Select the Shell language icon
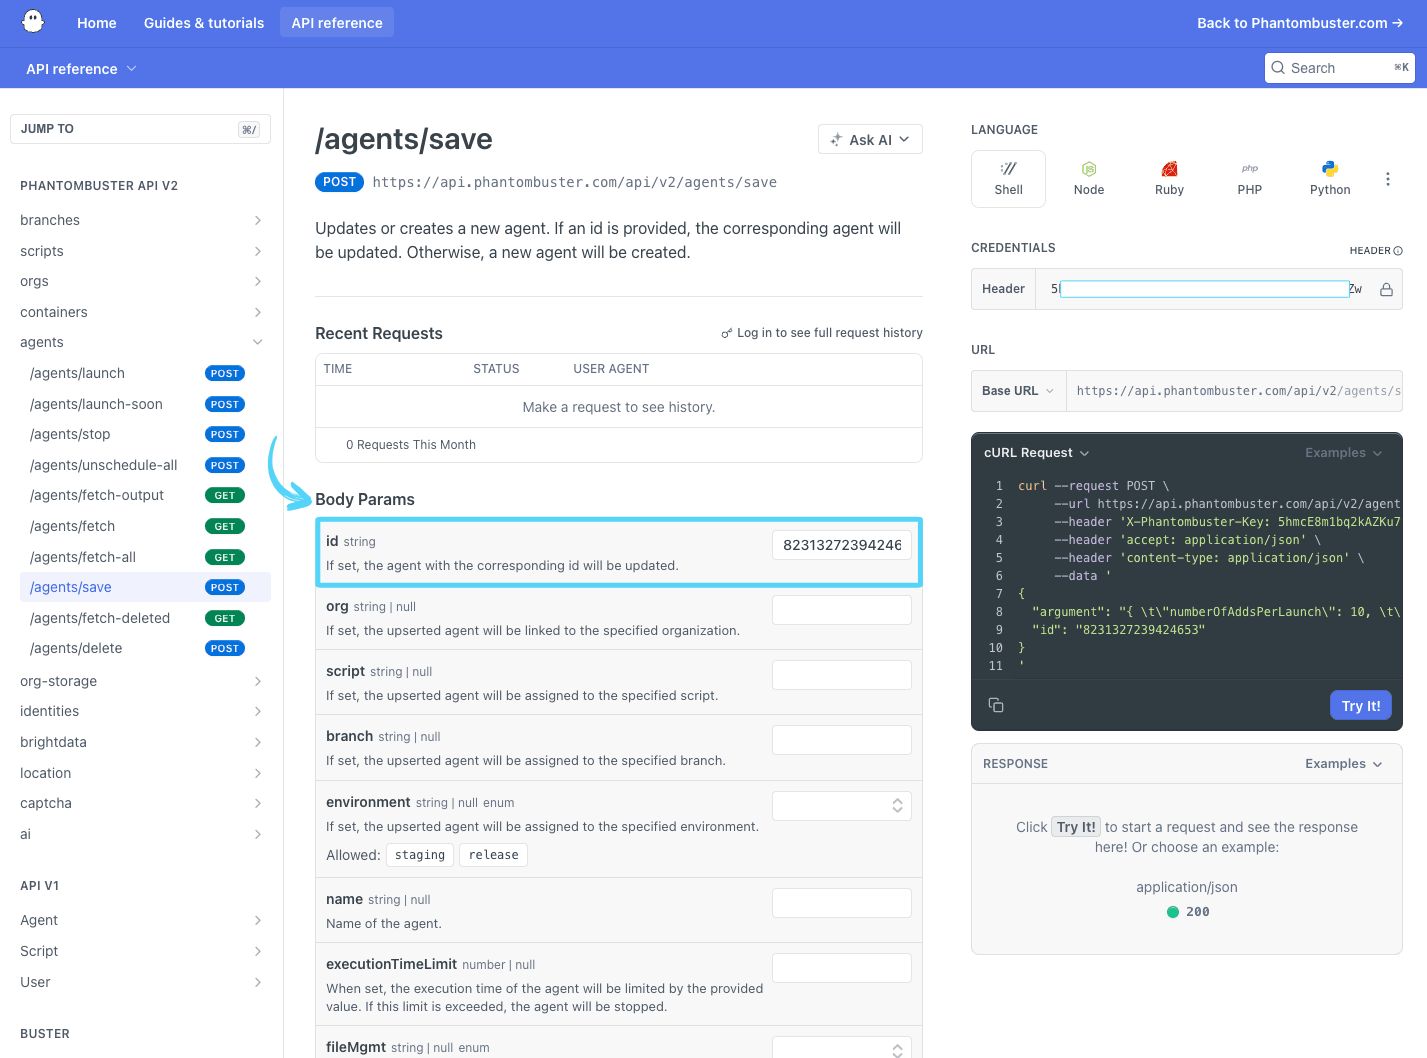 [1008, 179]
